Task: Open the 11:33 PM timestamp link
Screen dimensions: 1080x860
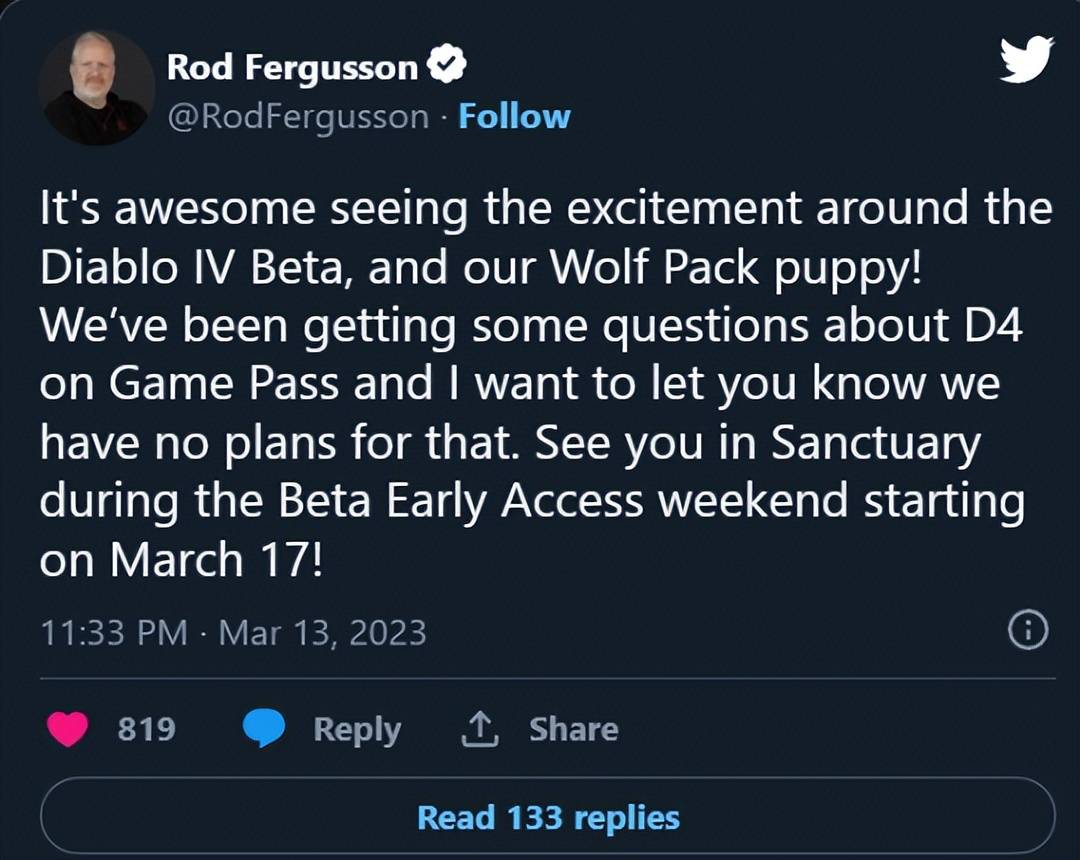Action: [113, 632]
